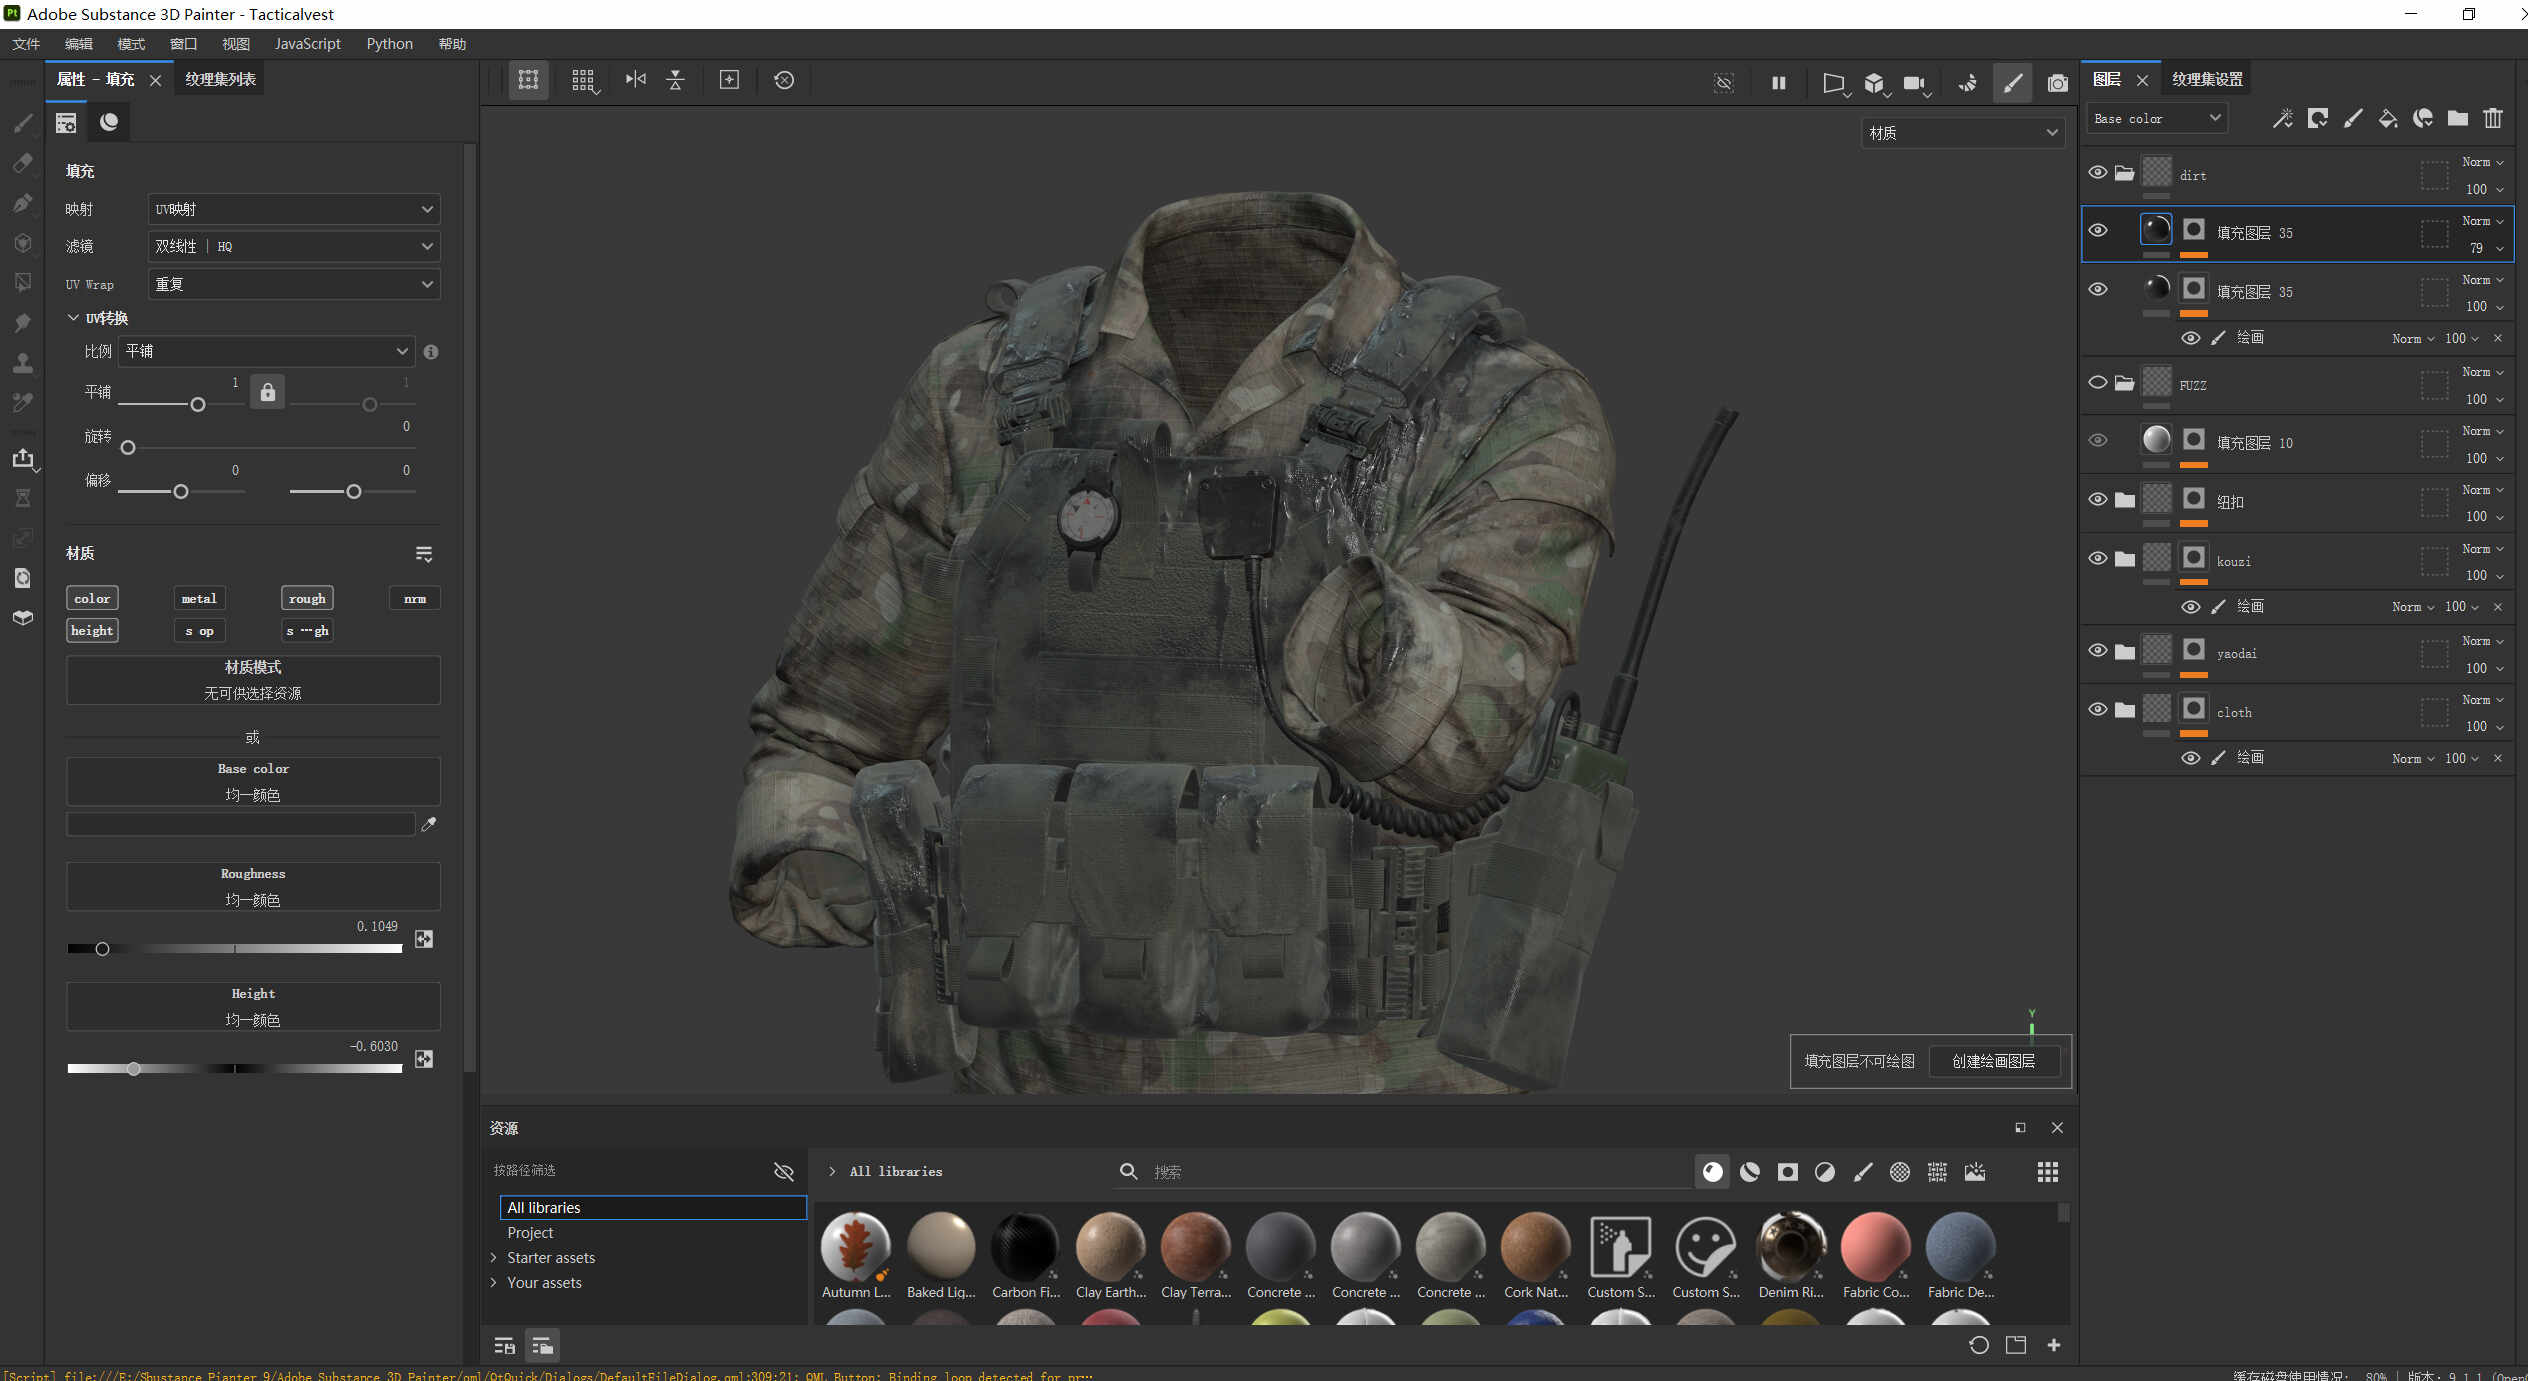
Task: Toggle visibility of the cloth folder
Action: pyautogui.click(x=2098, y=709)
